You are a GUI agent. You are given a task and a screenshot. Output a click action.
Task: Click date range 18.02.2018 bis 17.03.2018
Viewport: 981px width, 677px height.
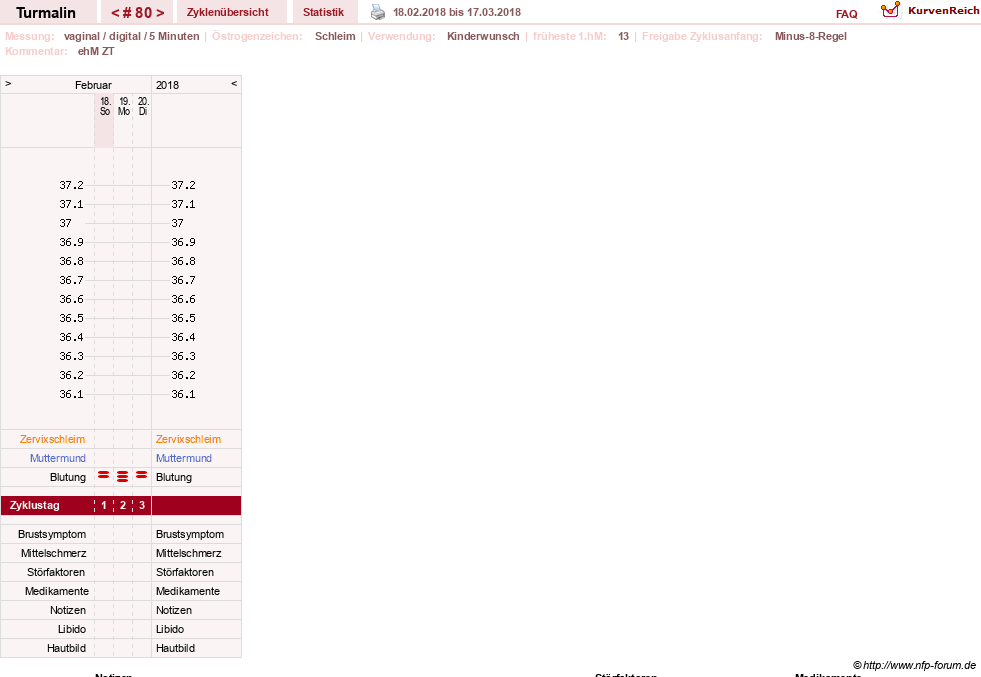pyautogui.click(x=457, y=12)
